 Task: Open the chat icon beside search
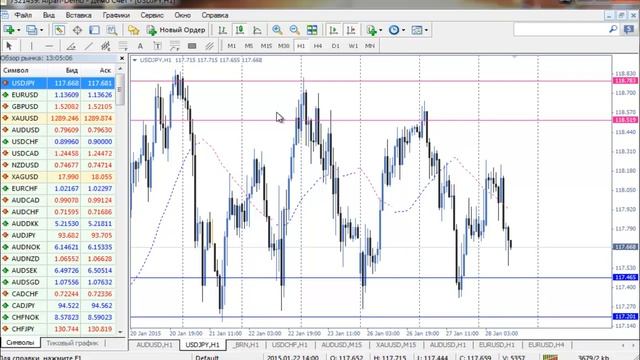[629, 29]
